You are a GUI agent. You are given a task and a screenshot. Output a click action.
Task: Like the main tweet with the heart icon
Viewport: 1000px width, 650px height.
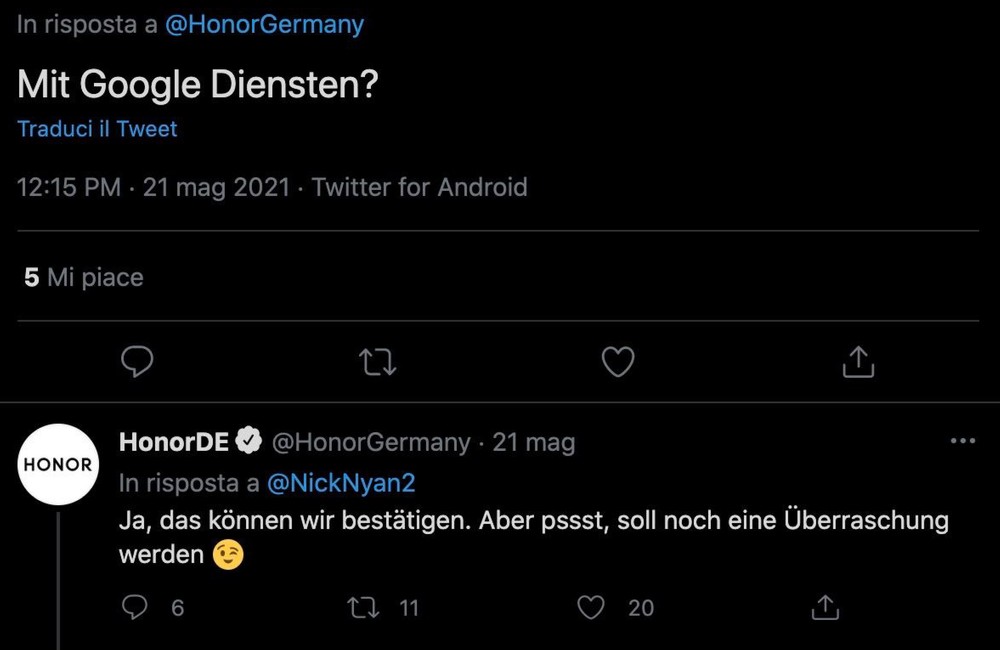618,362
